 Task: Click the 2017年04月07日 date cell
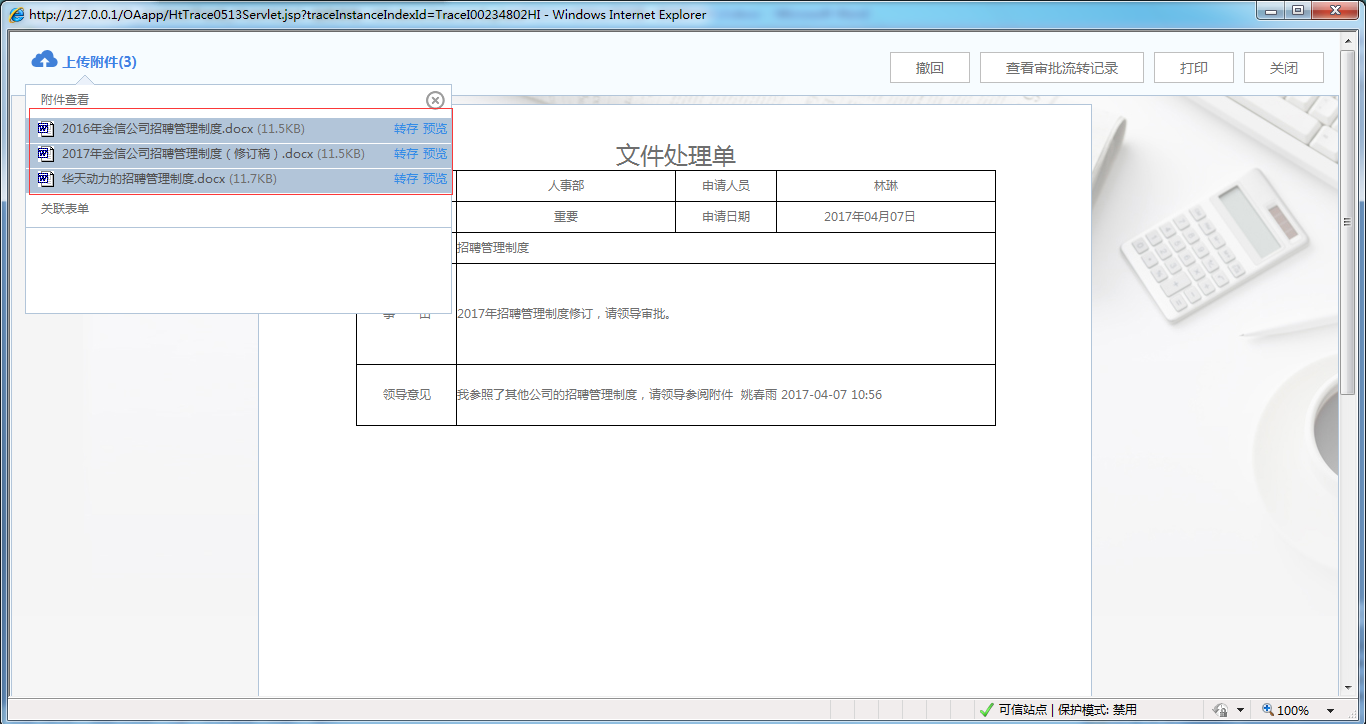(x=886, y=217)
